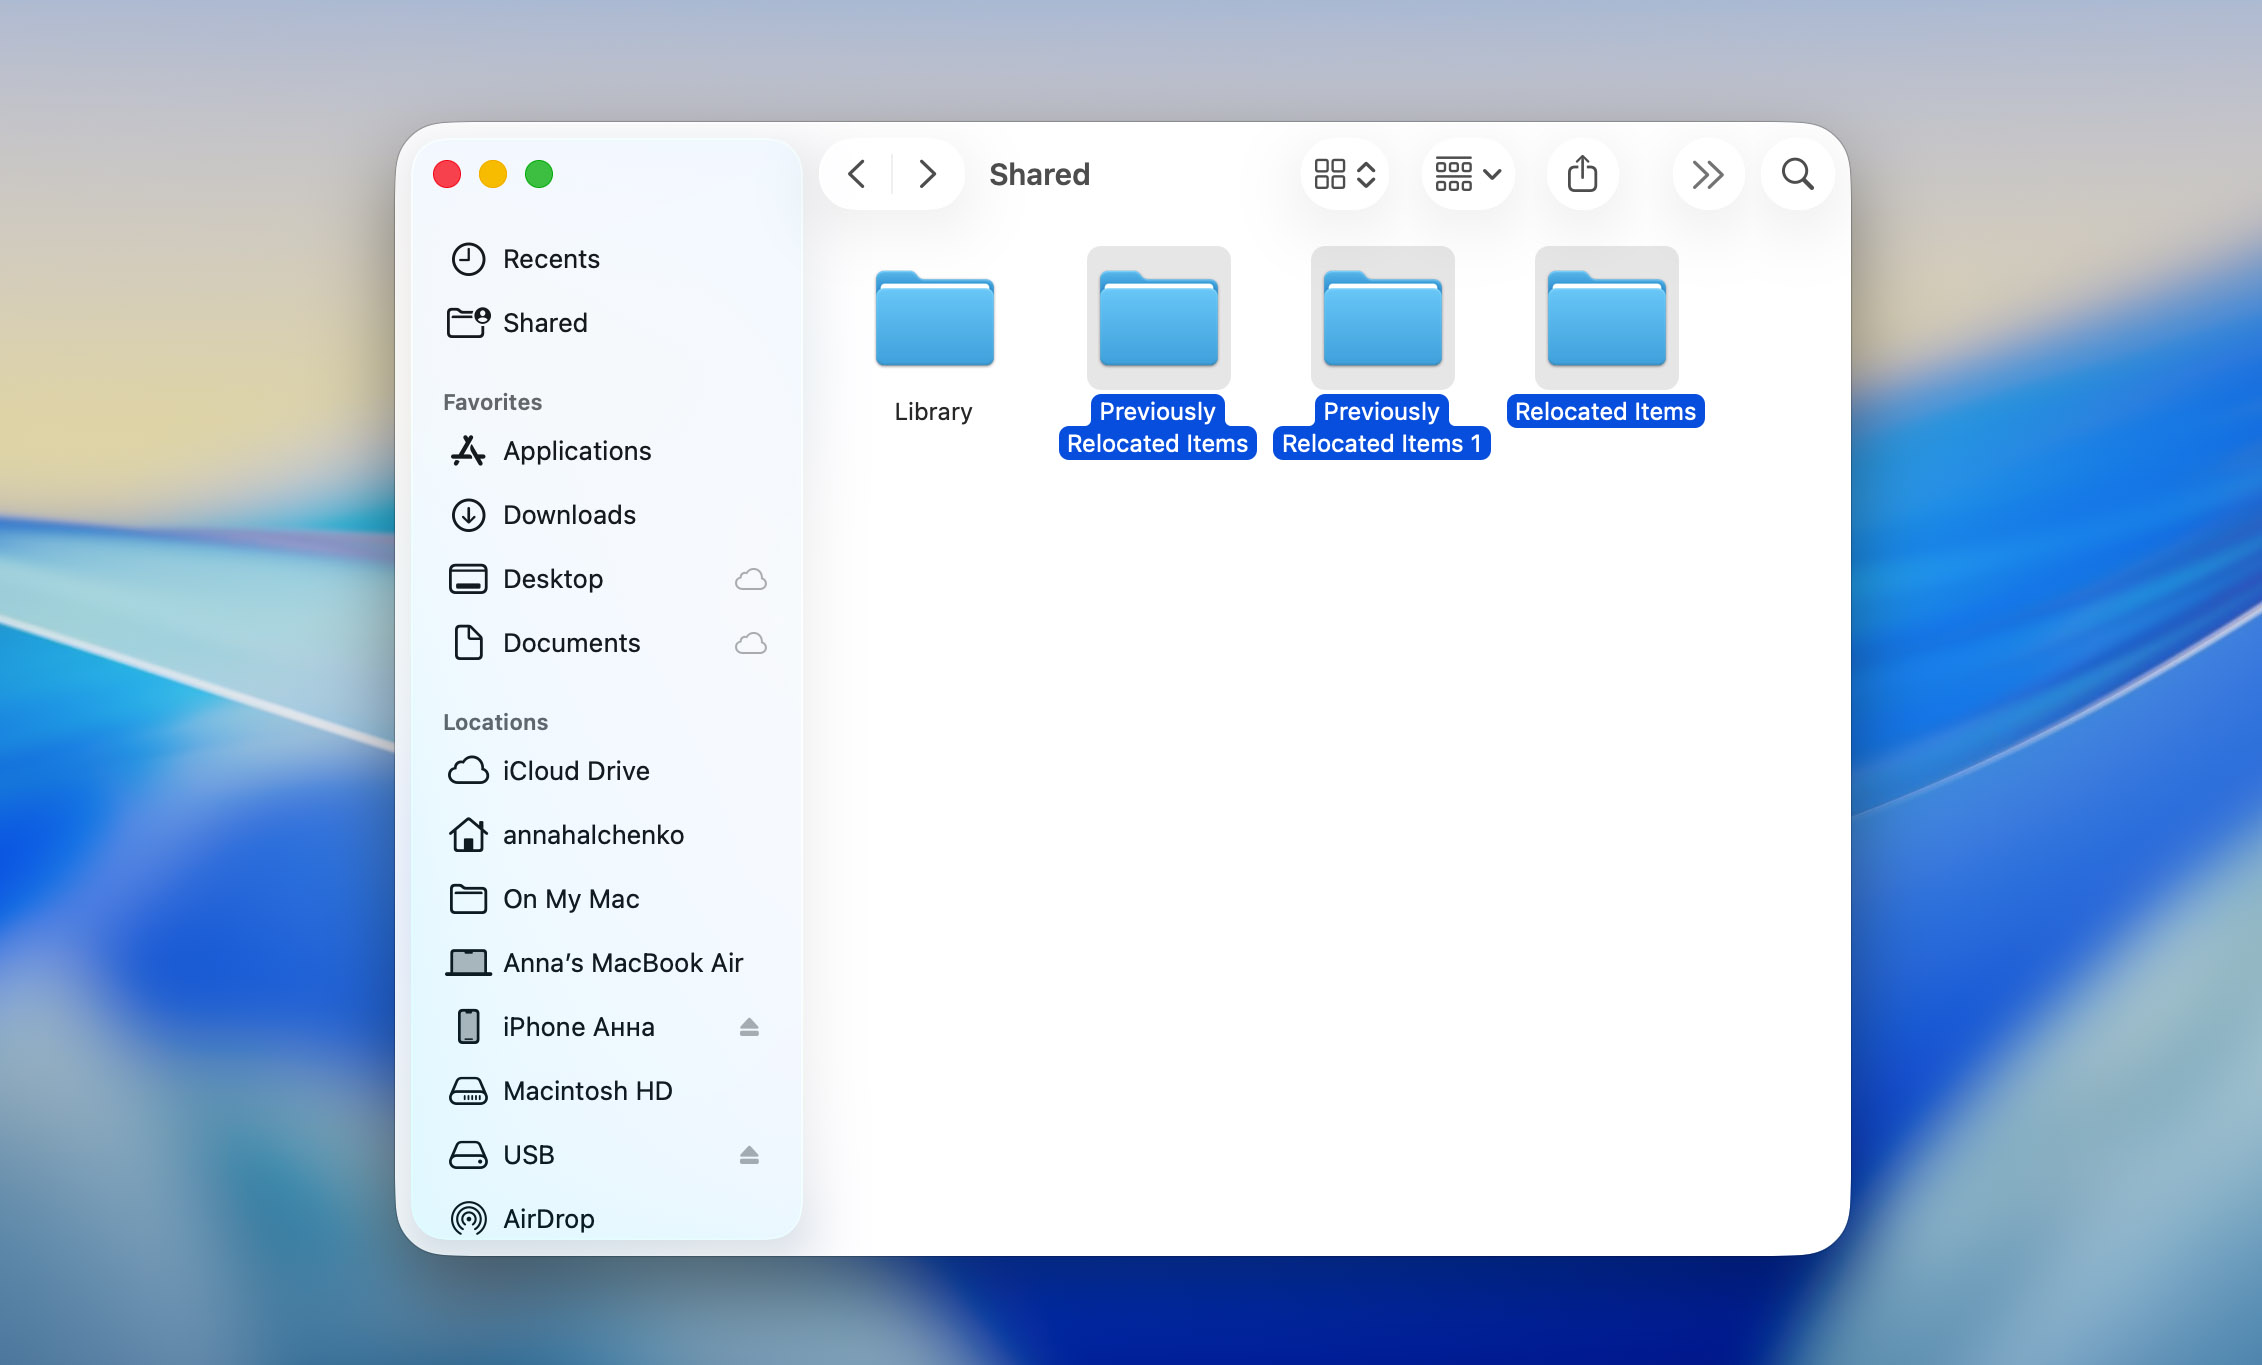Select Macintosh HD in Locations

pyautogui.click(x=587, y=1091)
